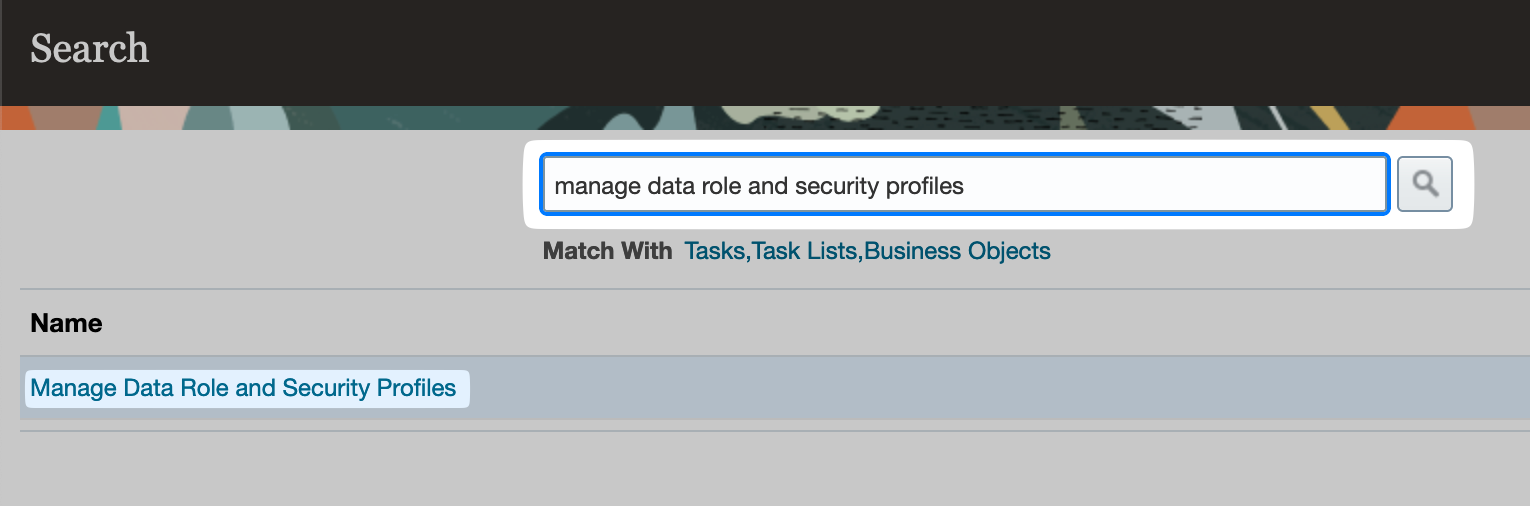Focus the search text input field
1530x506 pixels.
pos(964,185)
